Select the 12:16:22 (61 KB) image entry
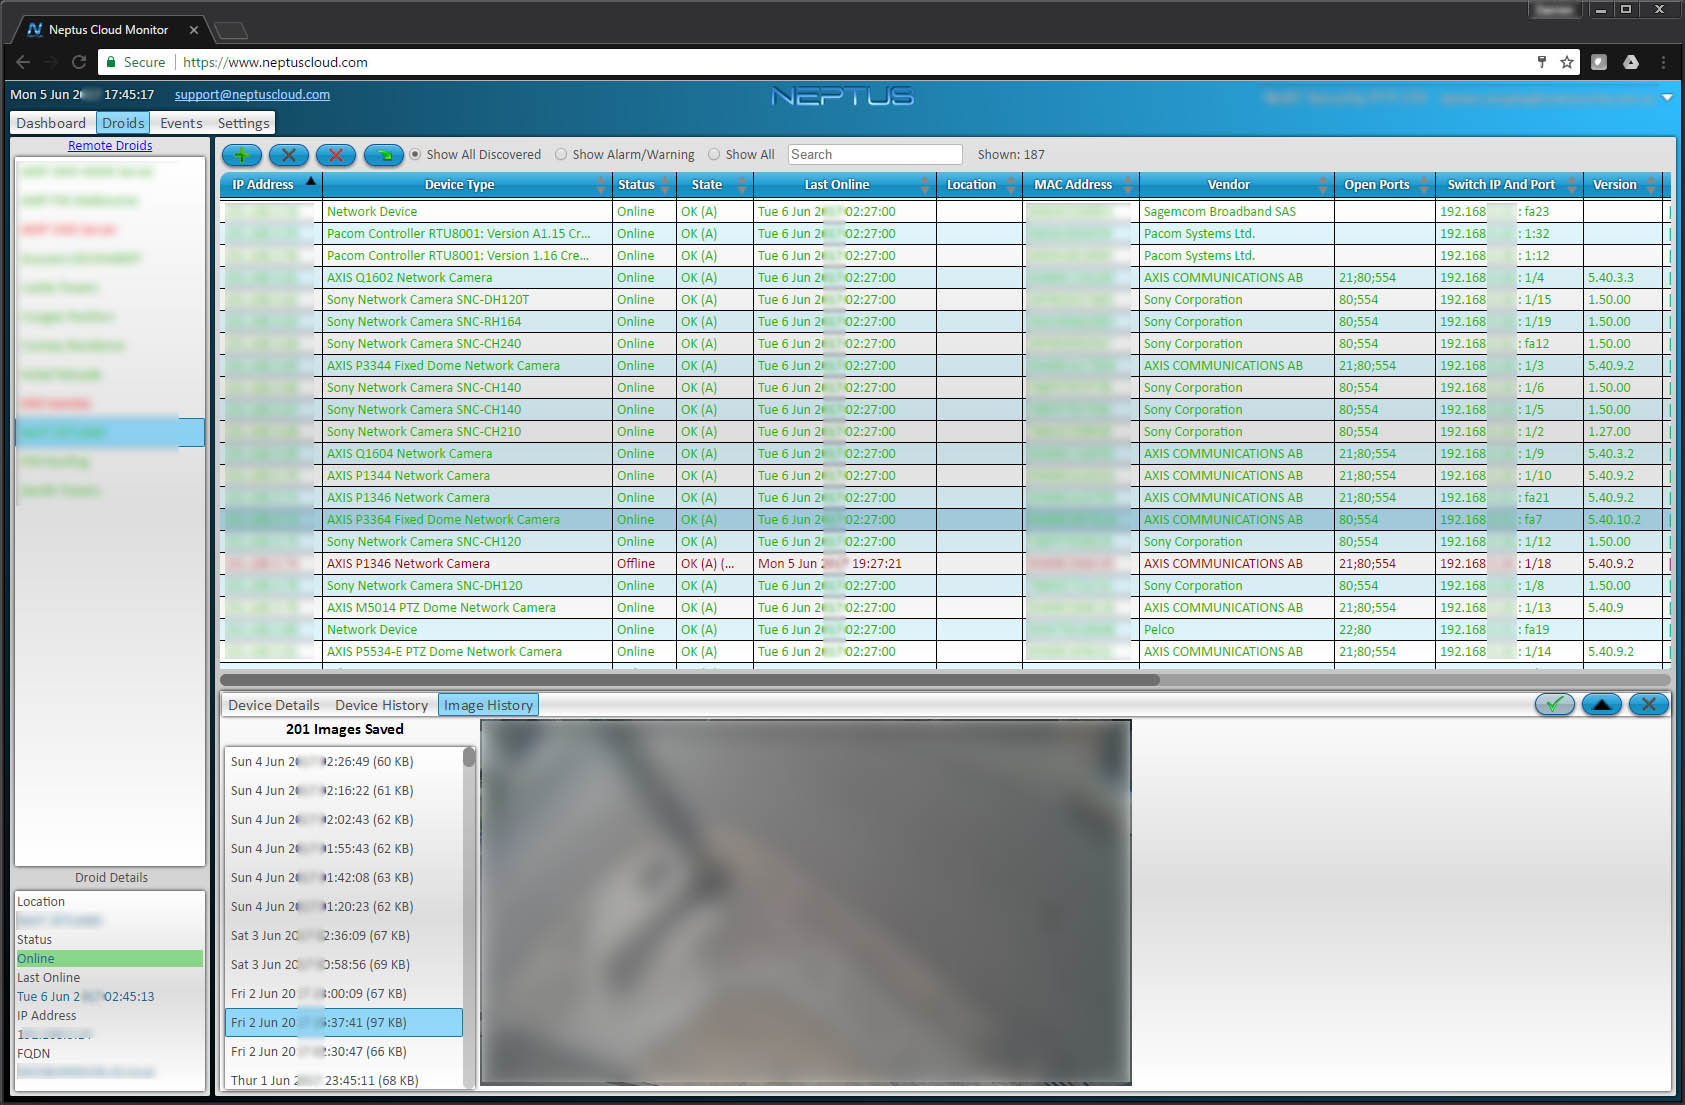1685x1105 pixels. click(343, 790)
